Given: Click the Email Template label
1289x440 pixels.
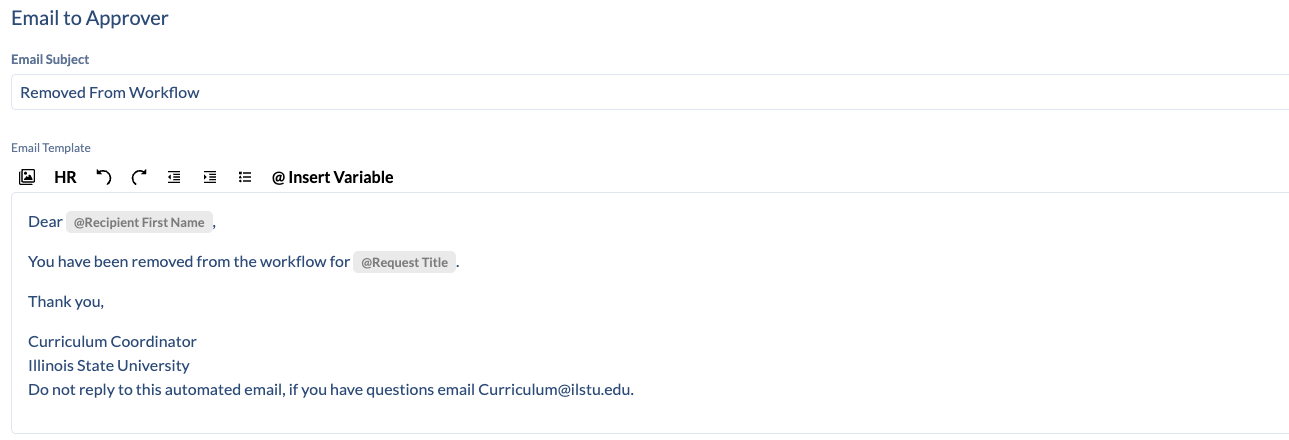Looking at the screenshot, I should [51, 148].
